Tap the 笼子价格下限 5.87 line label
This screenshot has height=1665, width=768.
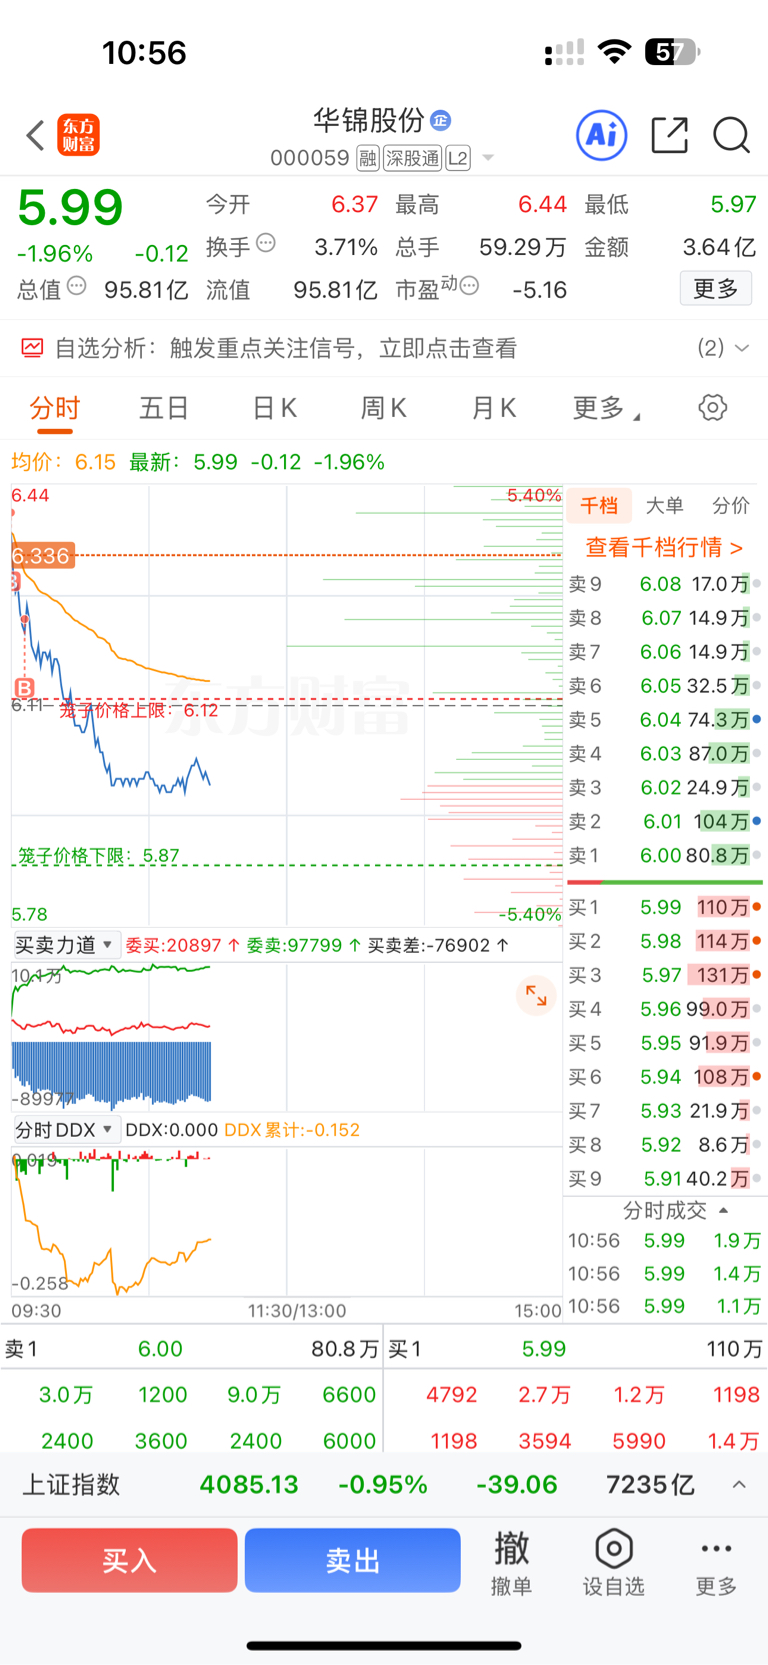(x=99, y=856)
